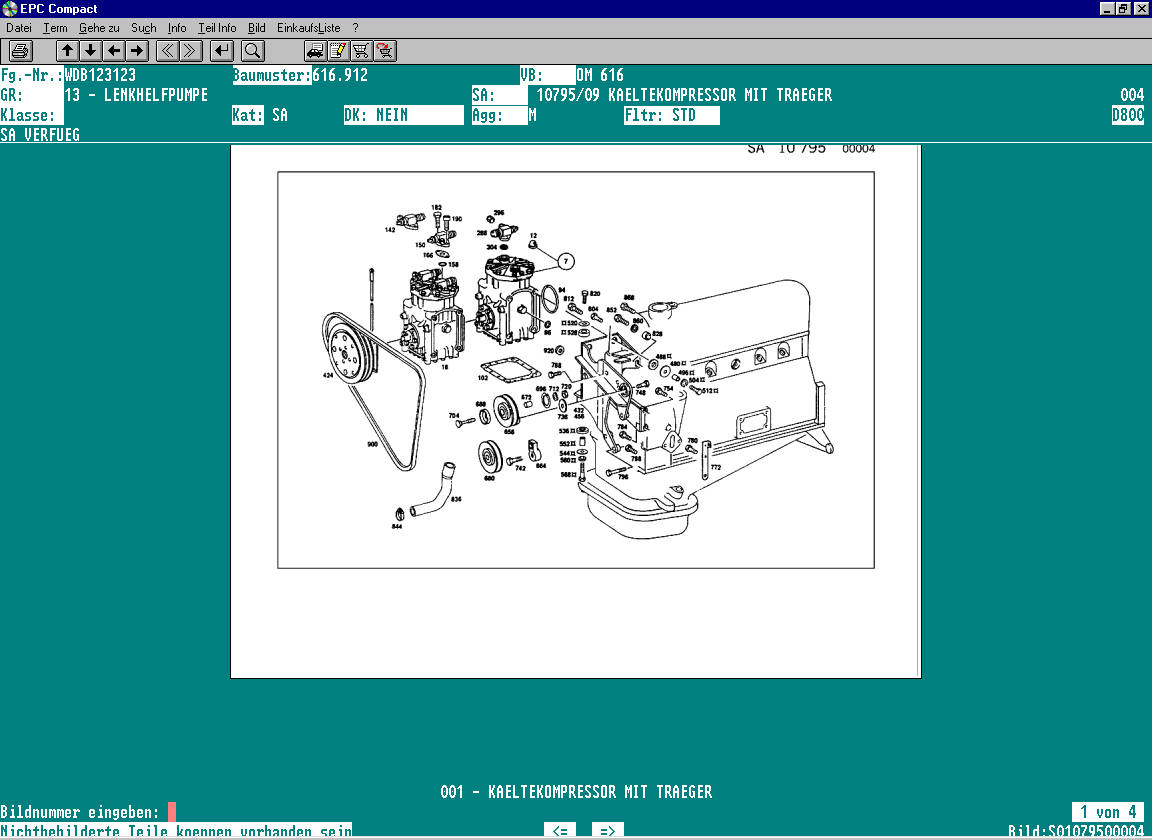Open the notepad with pencil icon
1152x840 pixels.
pos(338,50)
